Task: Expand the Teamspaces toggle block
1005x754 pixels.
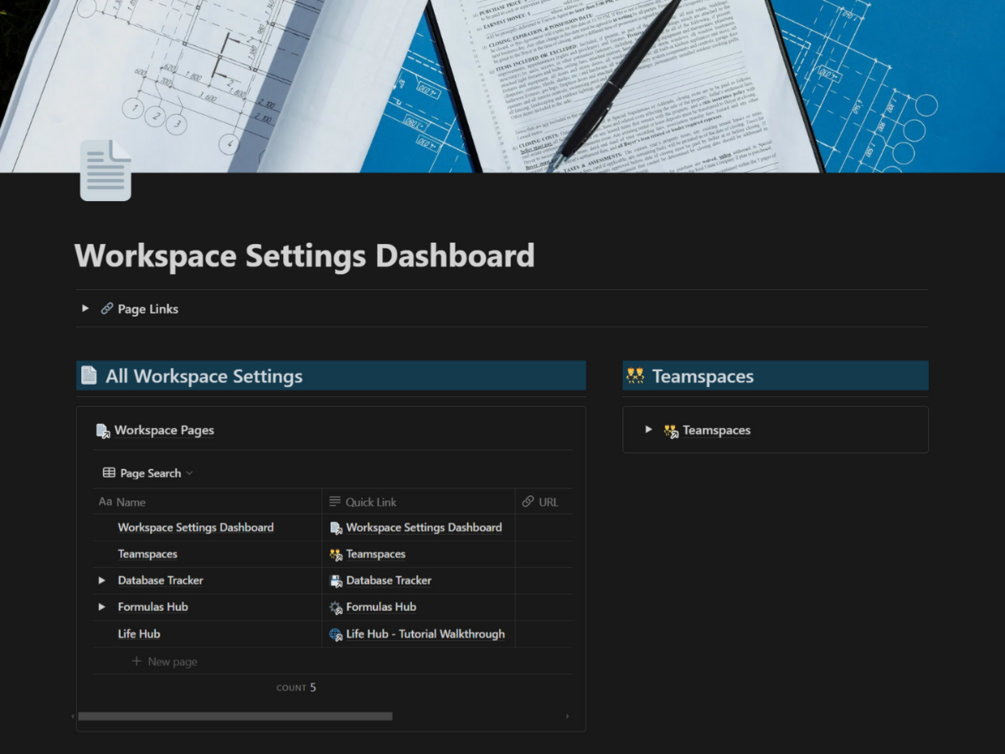Action: [x=649, y=430]
